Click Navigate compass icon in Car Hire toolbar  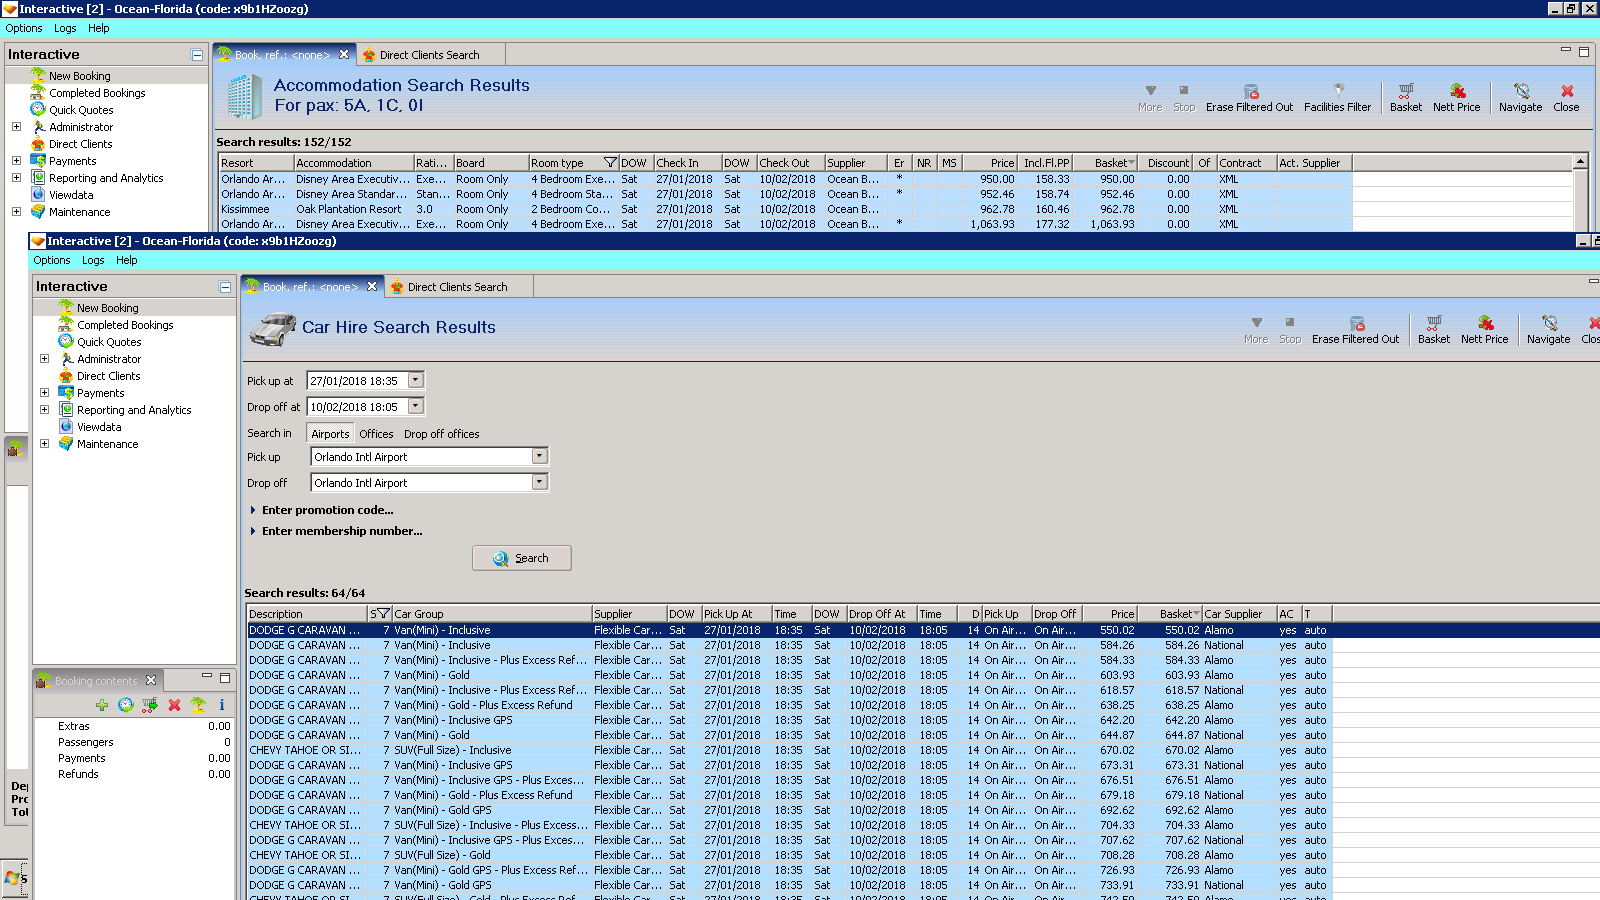(1548, 323)
